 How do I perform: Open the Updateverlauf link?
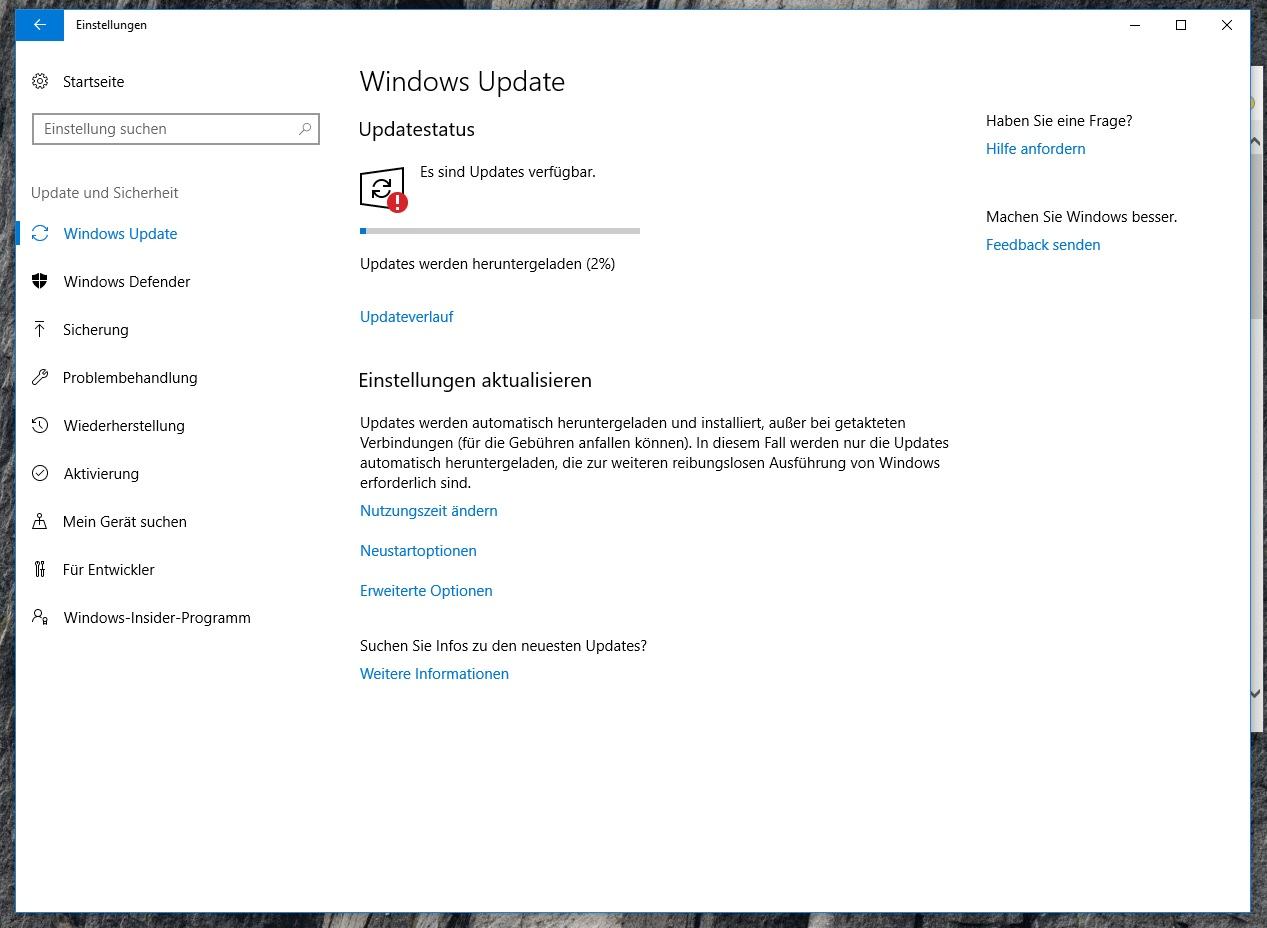pyautogui.click(x=406, y=317)
